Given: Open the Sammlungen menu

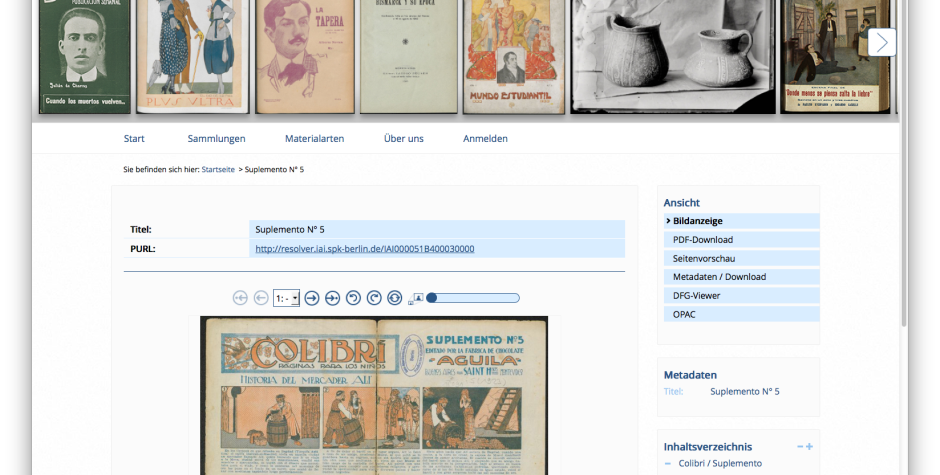Looking at the screenshot, I should tap(216, 139).
